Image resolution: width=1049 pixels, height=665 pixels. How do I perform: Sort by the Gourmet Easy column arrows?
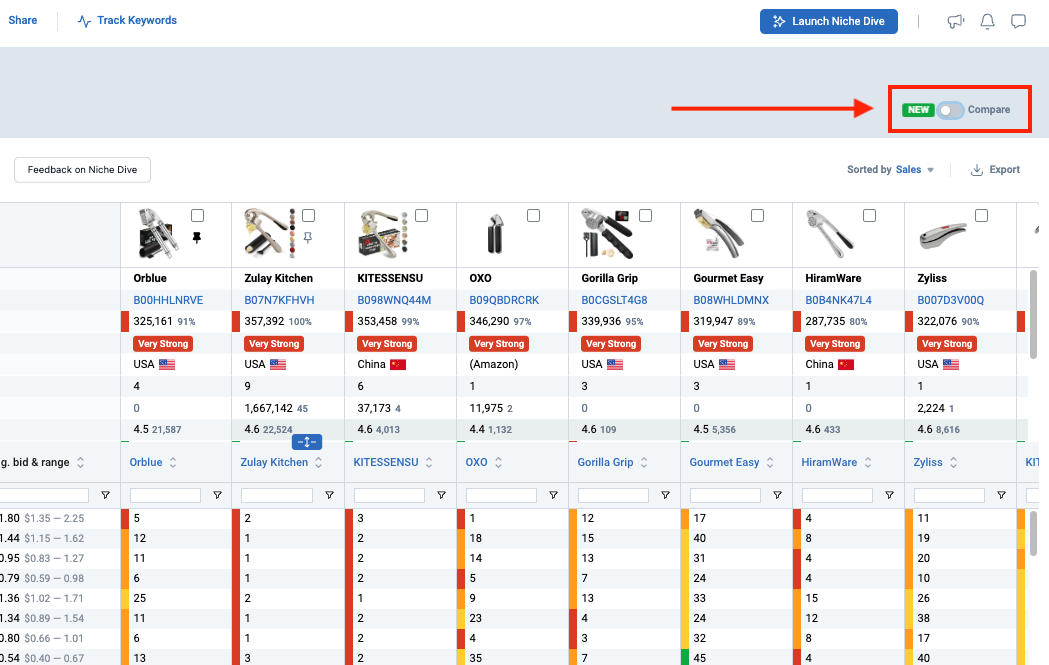pos(770,462)
